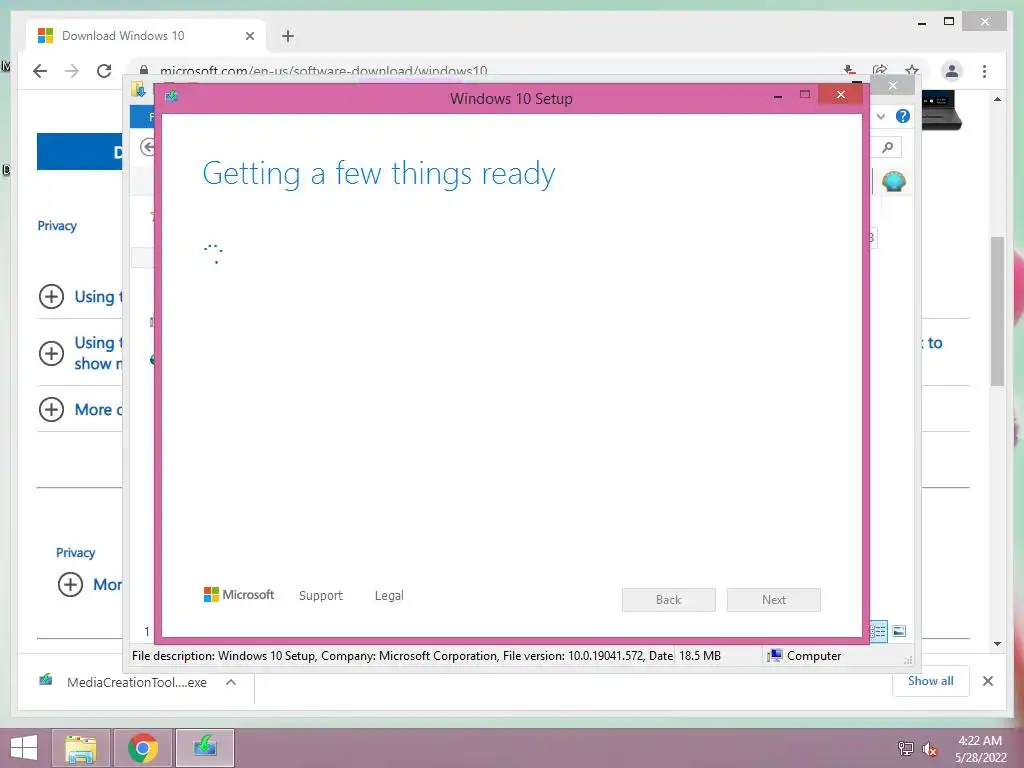The image size is (1024, 768).
Task: Go forward in Chrome
Action: pos(72,71)
